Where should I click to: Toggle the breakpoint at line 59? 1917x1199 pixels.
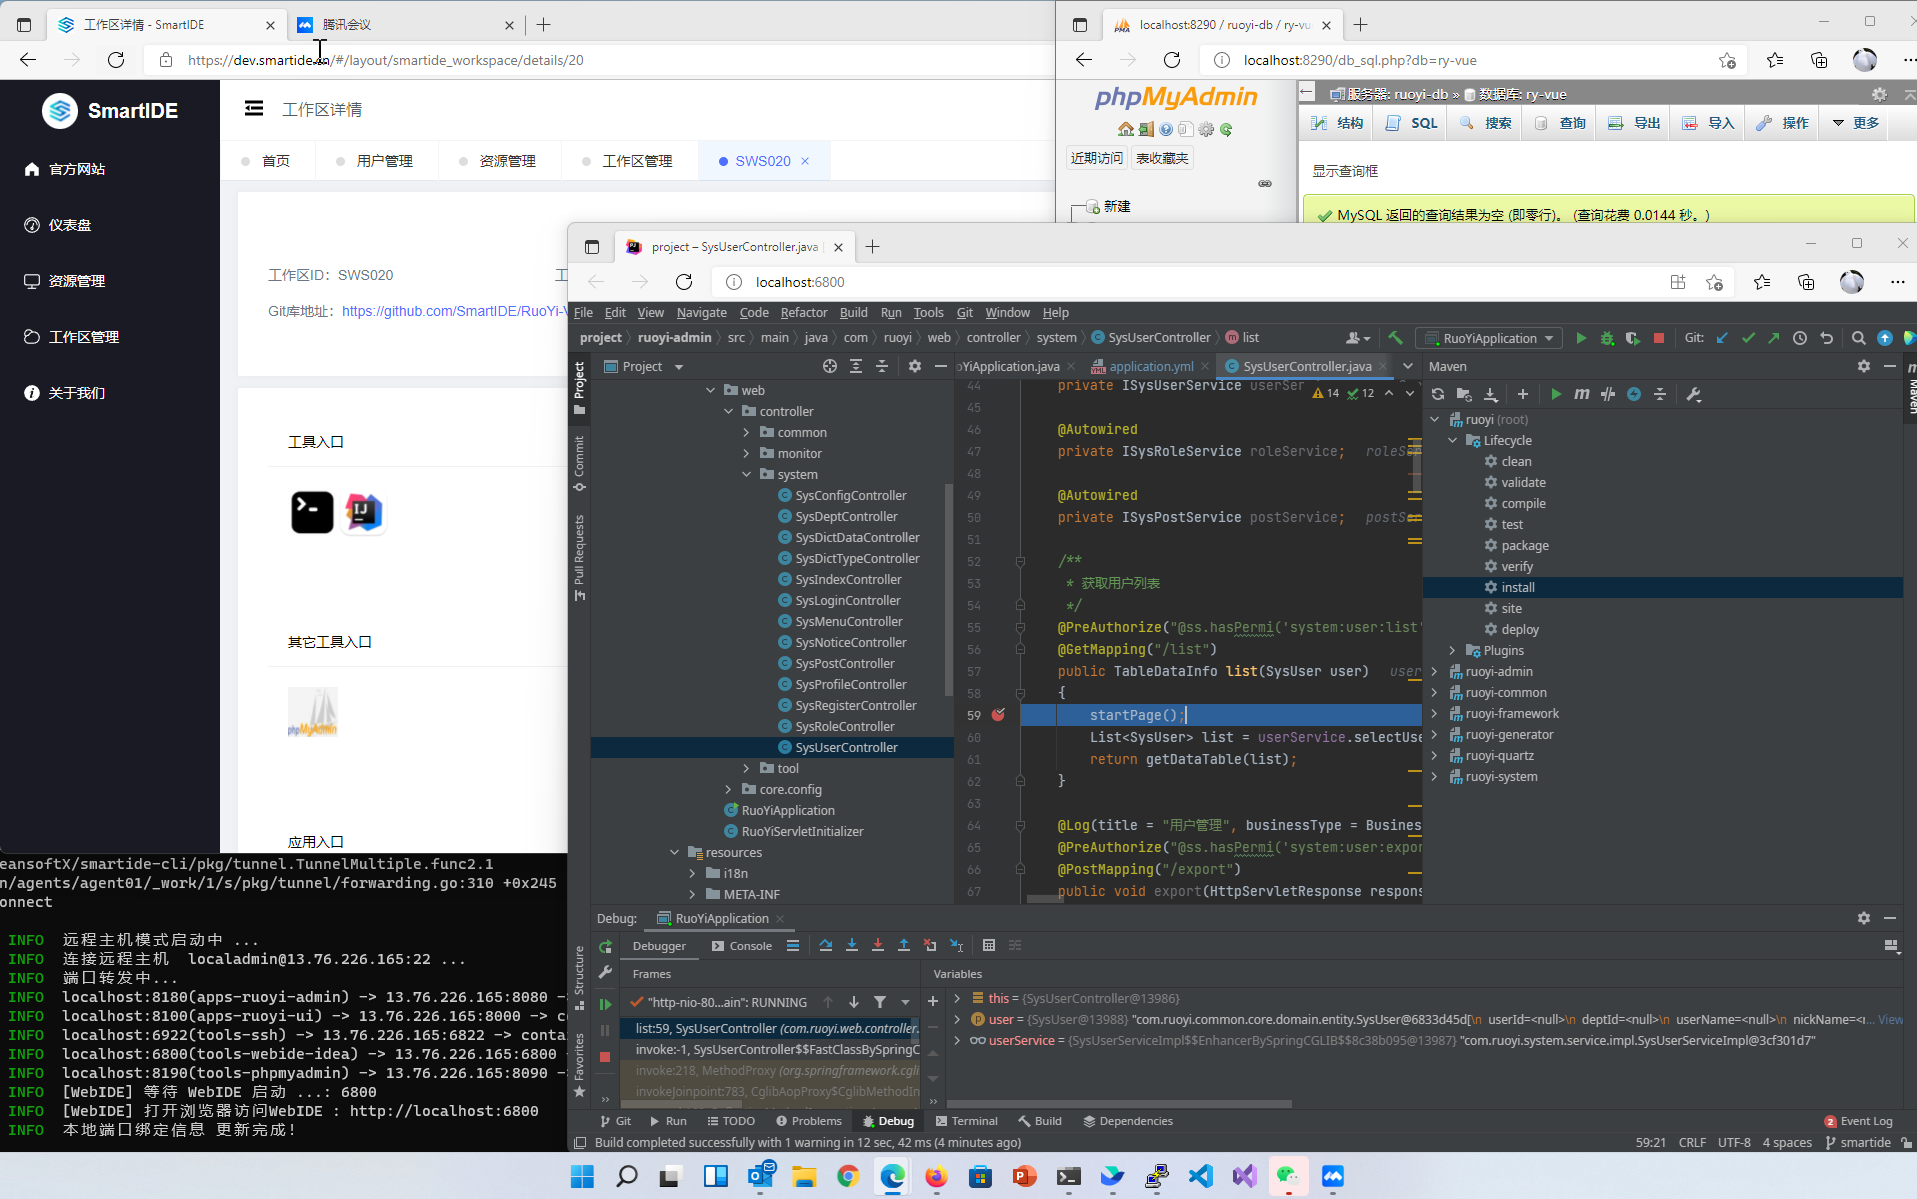point(999,715)
